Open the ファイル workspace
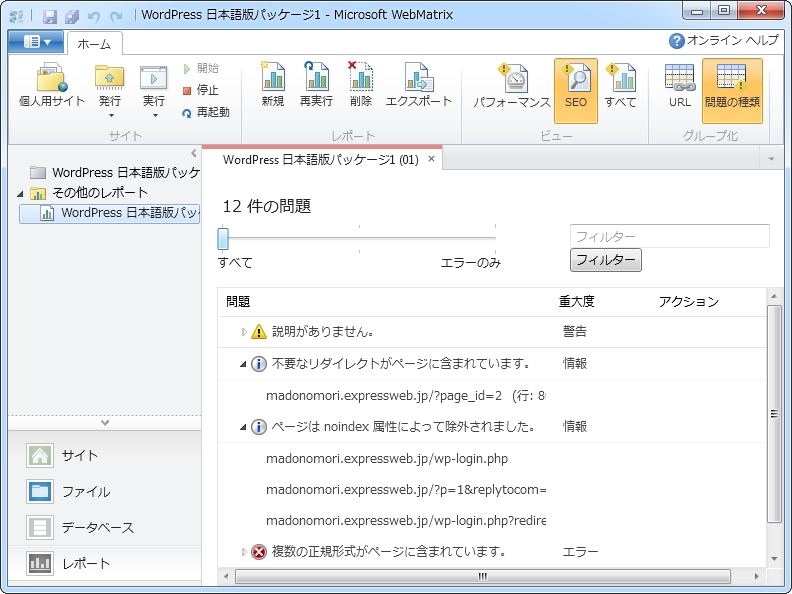Image resolution: width=792 pixels, height=594 pixels. pyautogui.click(x=105, y=491)
